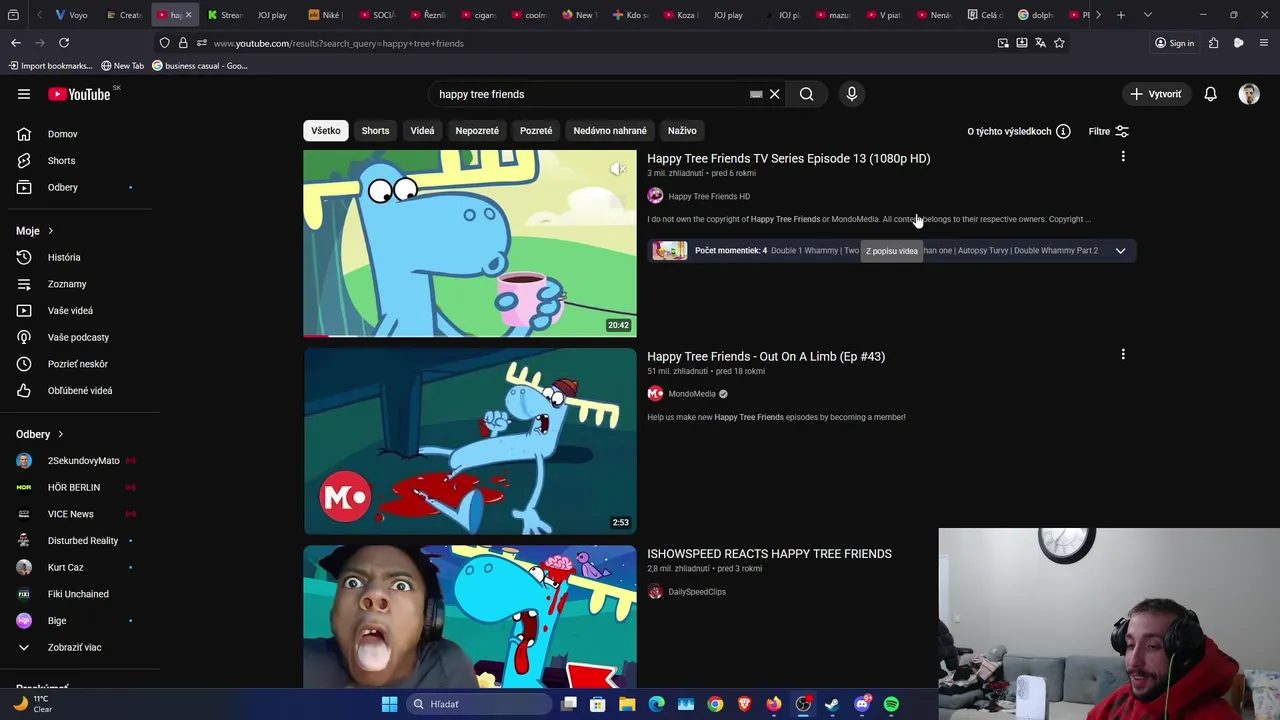Open the YouTube hamburger guide menu
Viewport: 1280px width, 720px height.
pos(24,94)
